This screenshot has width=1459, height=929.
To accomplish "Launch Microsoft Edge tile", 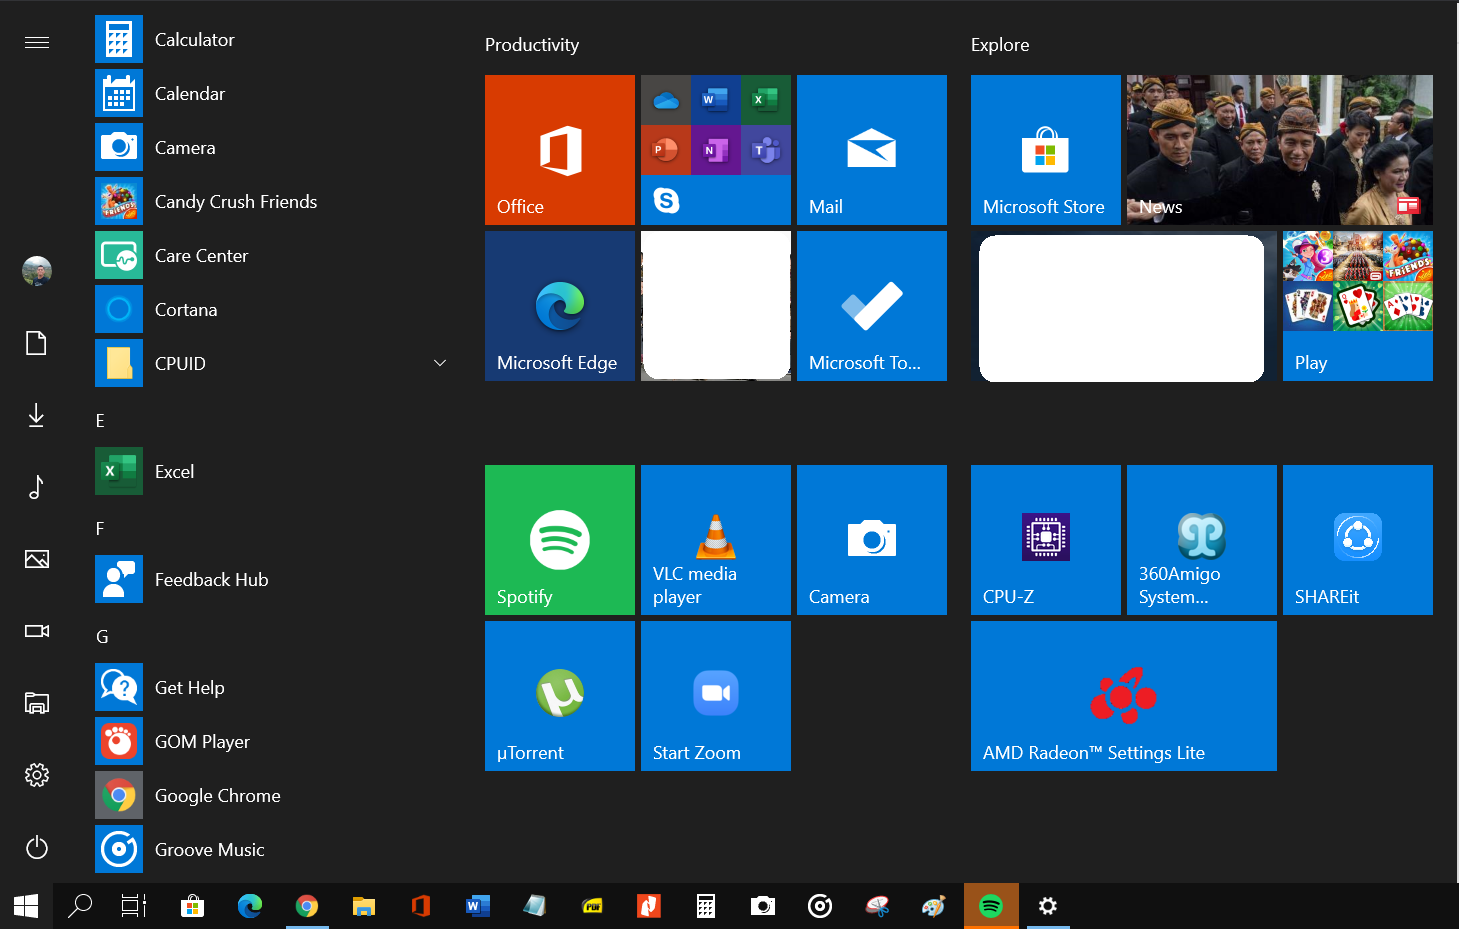I will pos(560,306).
